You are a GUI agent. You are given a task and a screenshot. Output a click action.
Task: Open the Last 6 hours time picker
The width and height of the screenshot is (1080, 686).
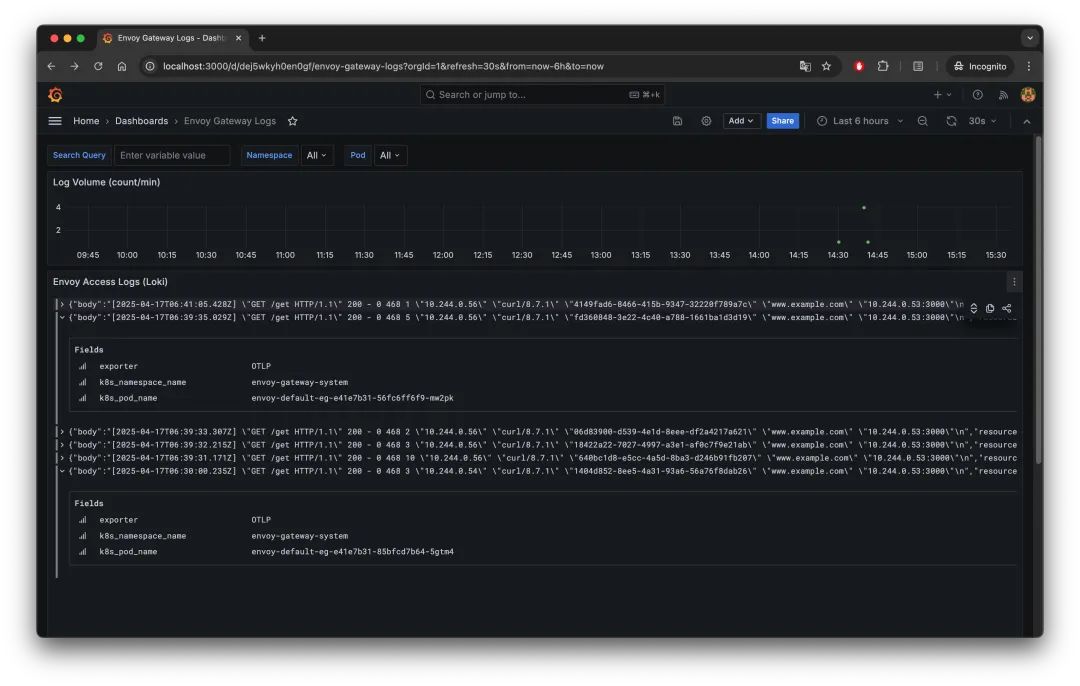coord(860,121)
